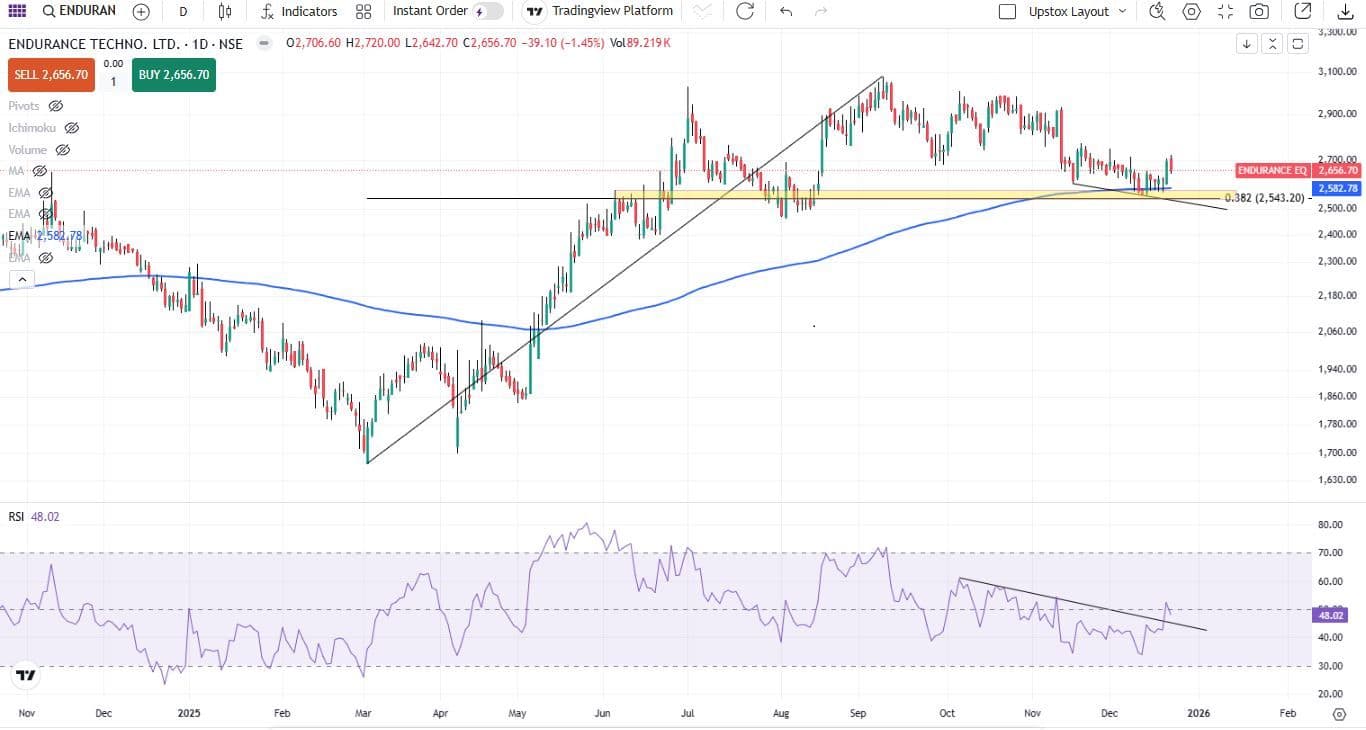
Task: Open the candlestick chart type menu
Action: pyautogui.click(x=225, y=11)
